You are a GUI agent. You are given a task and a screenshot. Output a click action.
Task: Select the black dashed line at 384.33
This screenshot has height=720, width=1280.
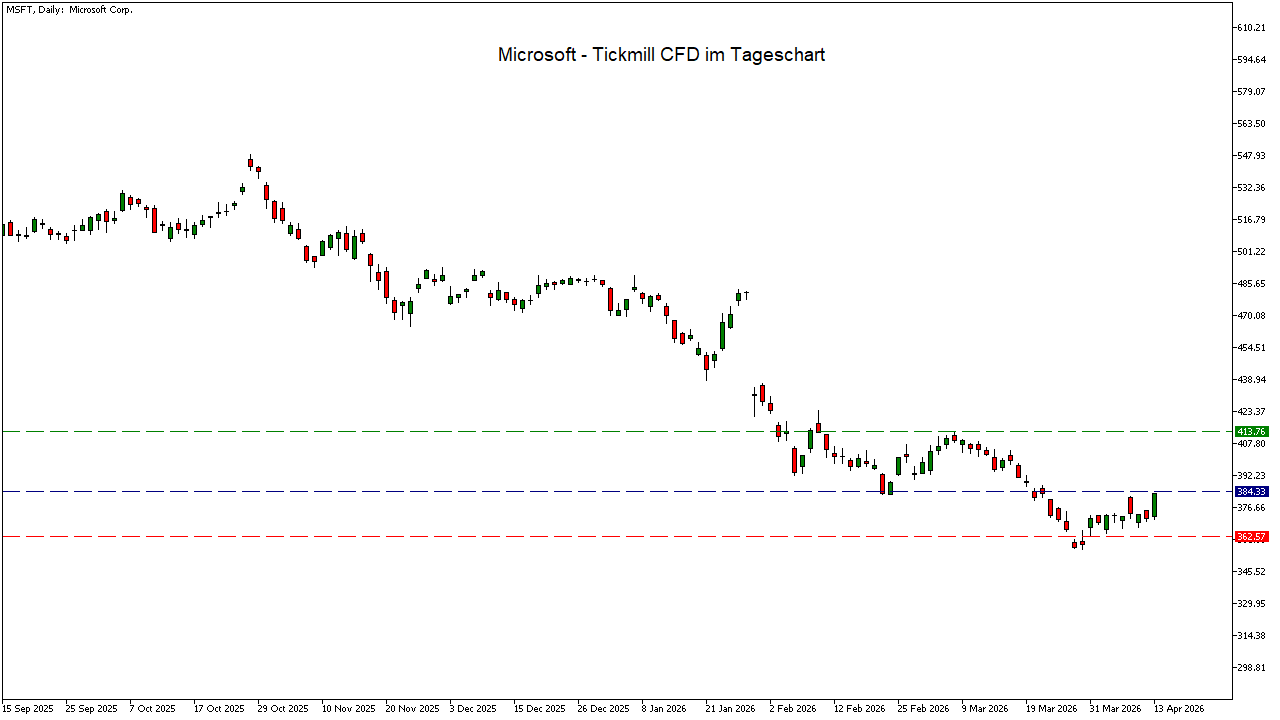tap(600, 491)
